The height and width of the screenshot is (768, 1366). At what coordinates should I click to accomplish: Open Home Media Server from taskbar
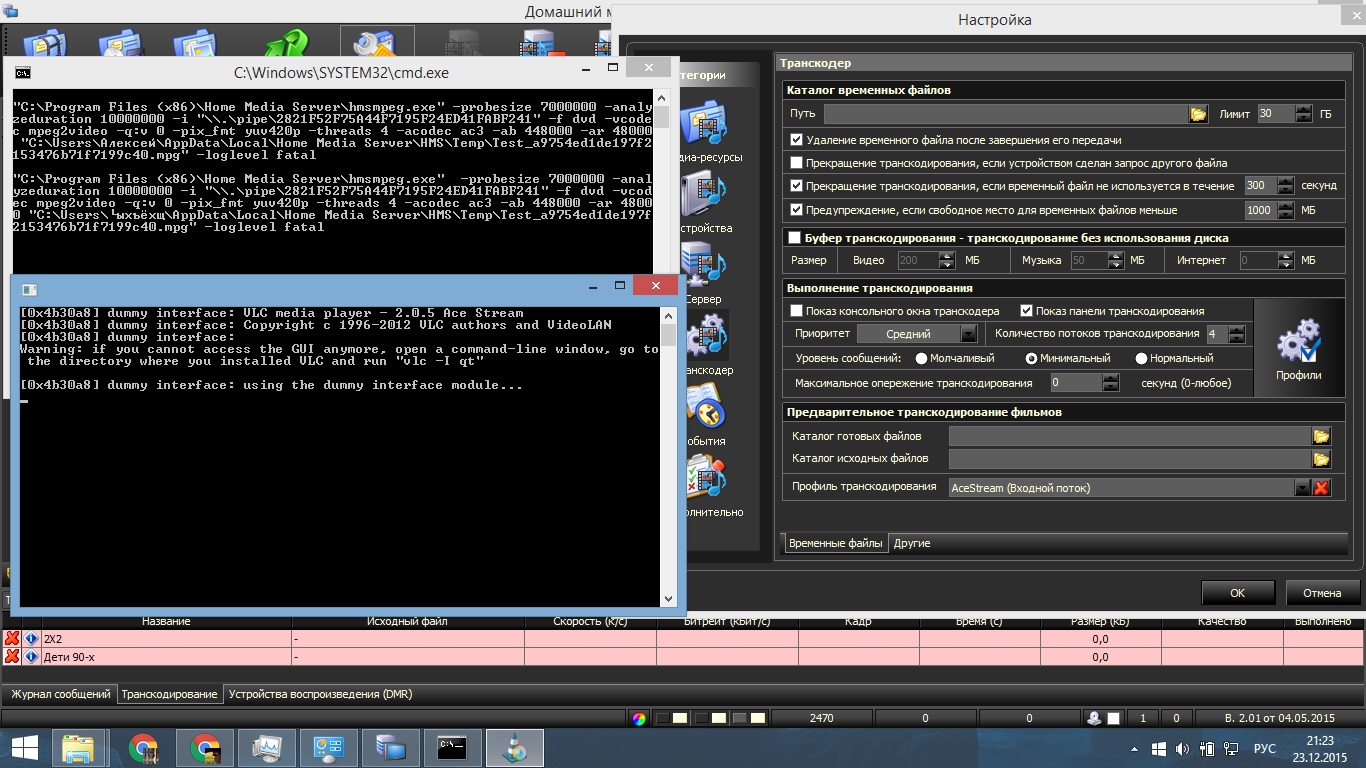click(x=391, y=748)
